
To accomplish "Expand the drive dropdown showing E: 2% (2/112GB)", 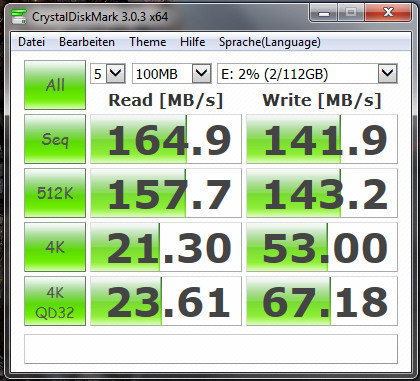I will [388, 73].
